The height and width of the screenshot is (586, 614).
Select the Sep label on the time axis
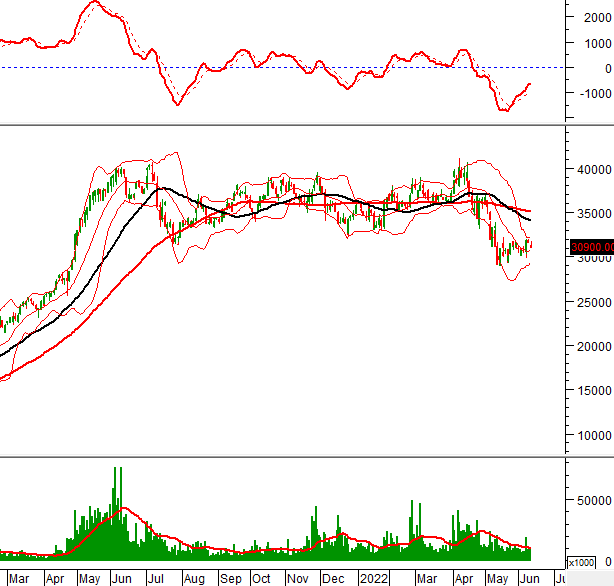click(x=231, y=578)
